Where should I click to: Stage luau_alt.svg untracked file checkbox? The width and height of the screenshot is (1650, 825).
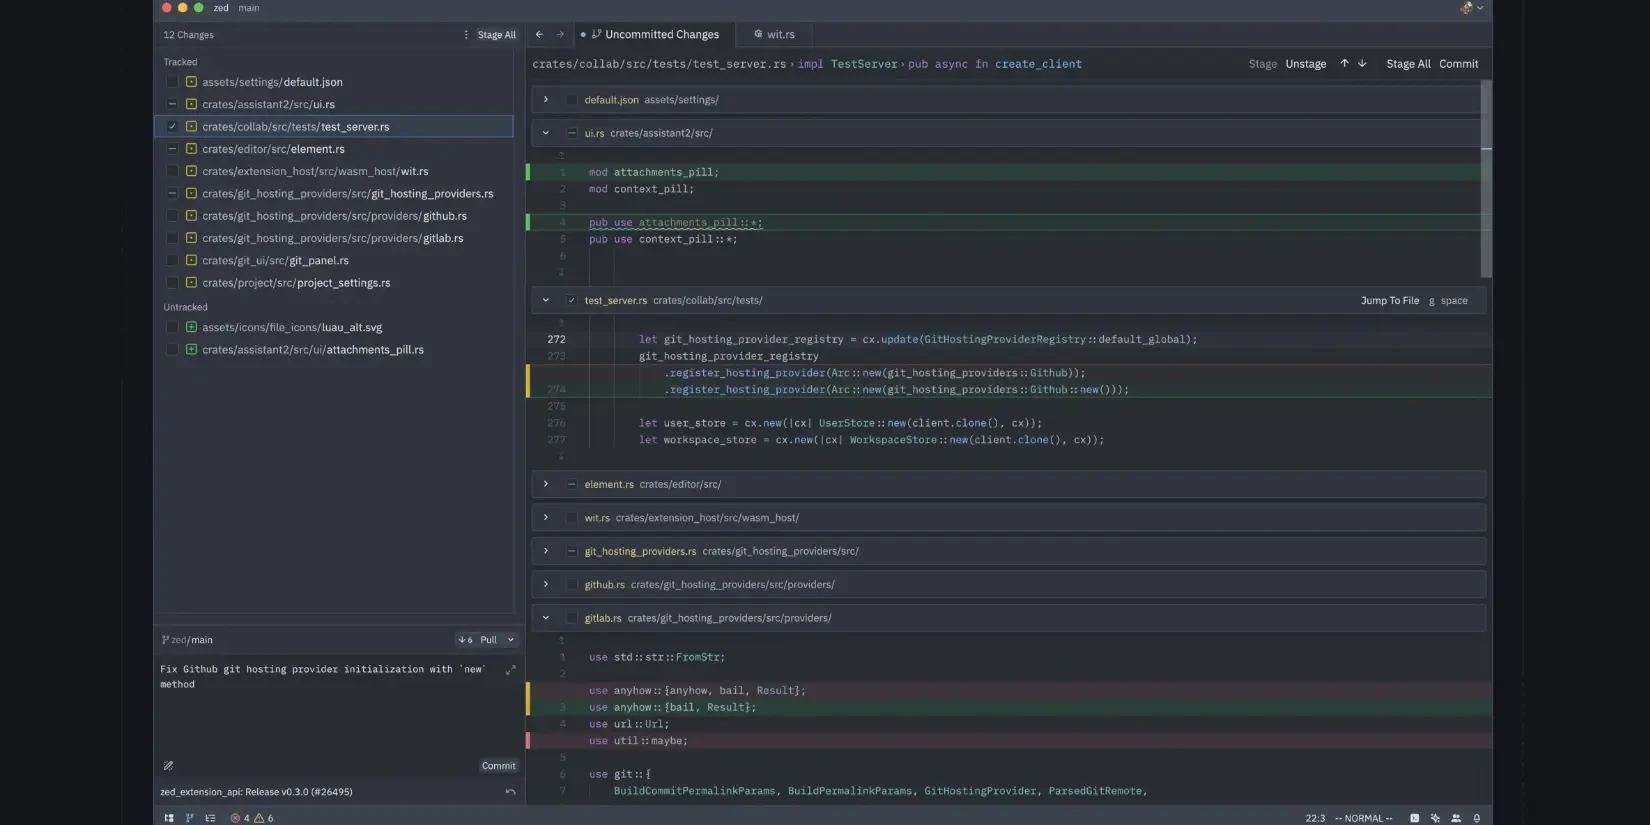coord(172,327)
